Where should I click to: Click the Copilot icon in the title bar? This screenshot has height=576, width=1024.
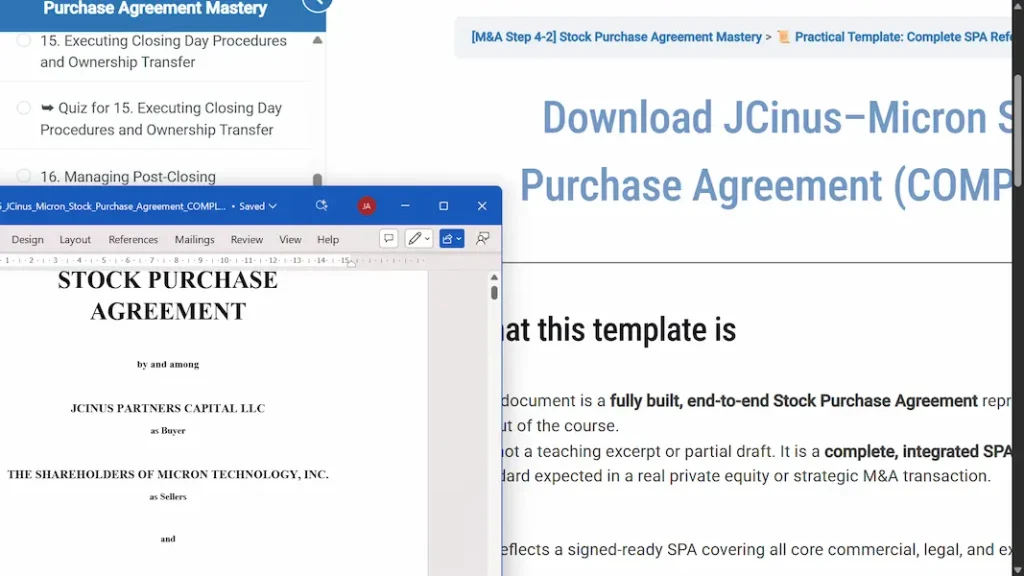tap(322, 205)
